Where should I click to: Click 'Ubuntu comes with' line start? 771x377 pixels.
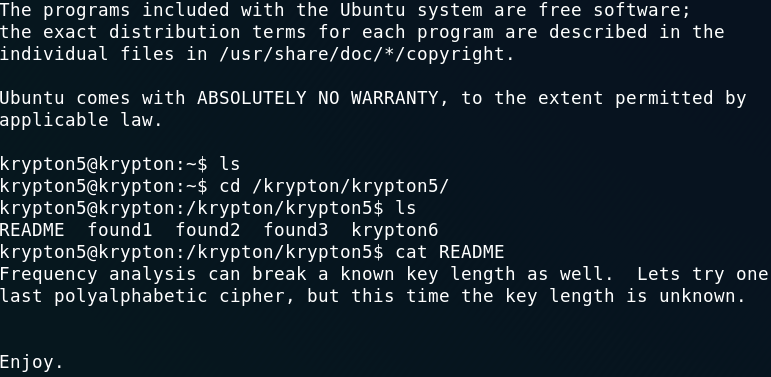point(92,98)
